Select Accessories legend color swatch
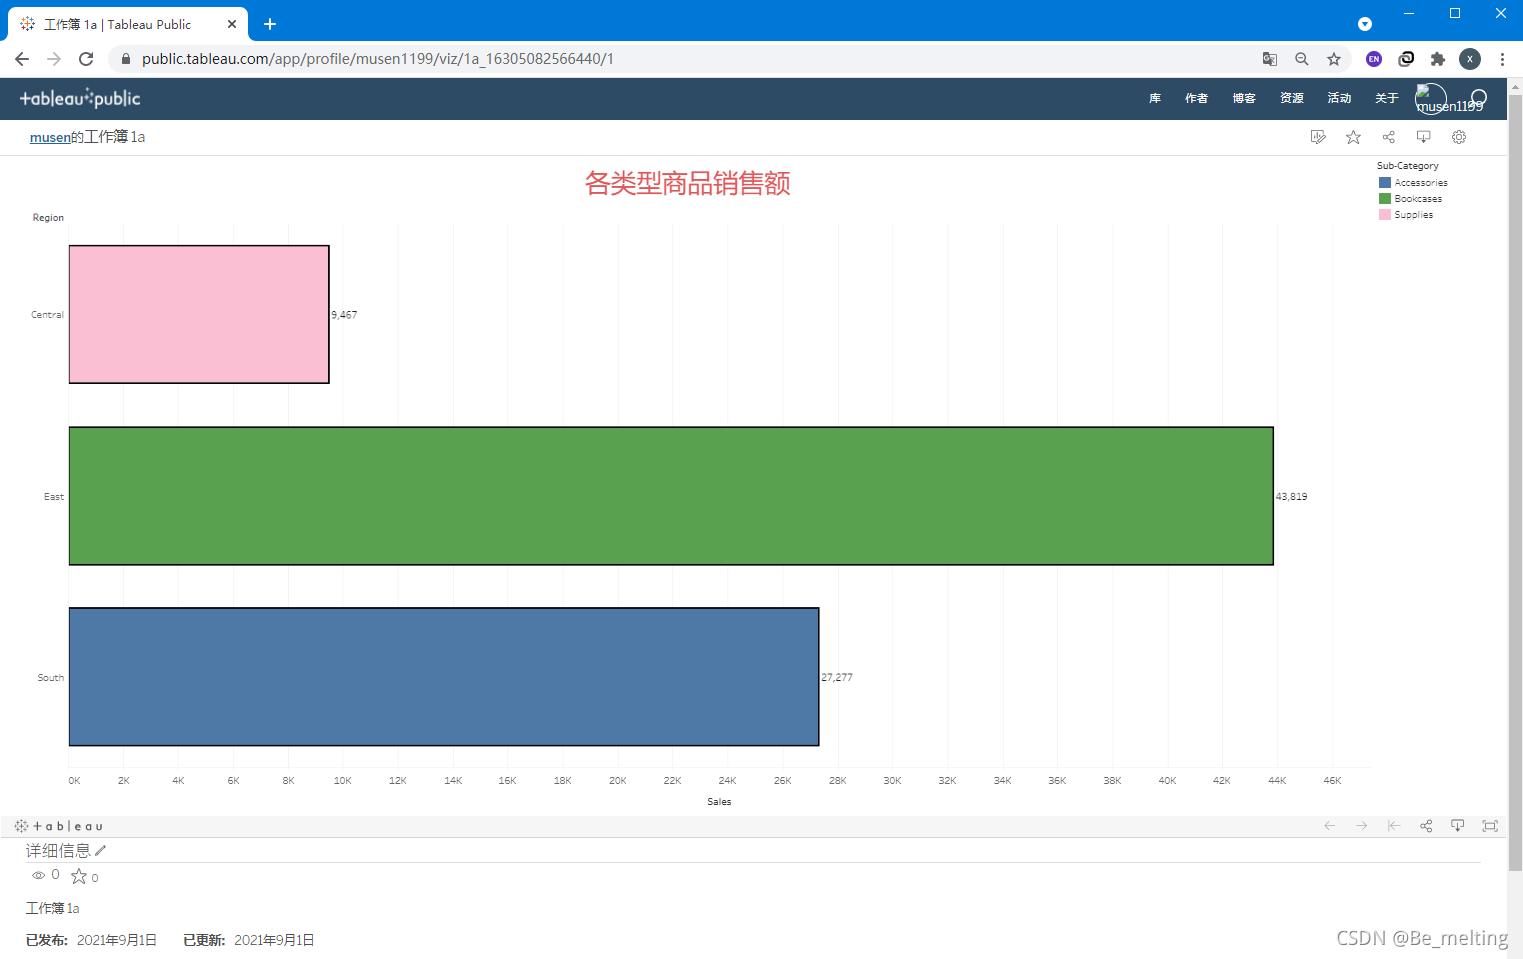This screenshot has height=959, width=1523. point(1385,183)
